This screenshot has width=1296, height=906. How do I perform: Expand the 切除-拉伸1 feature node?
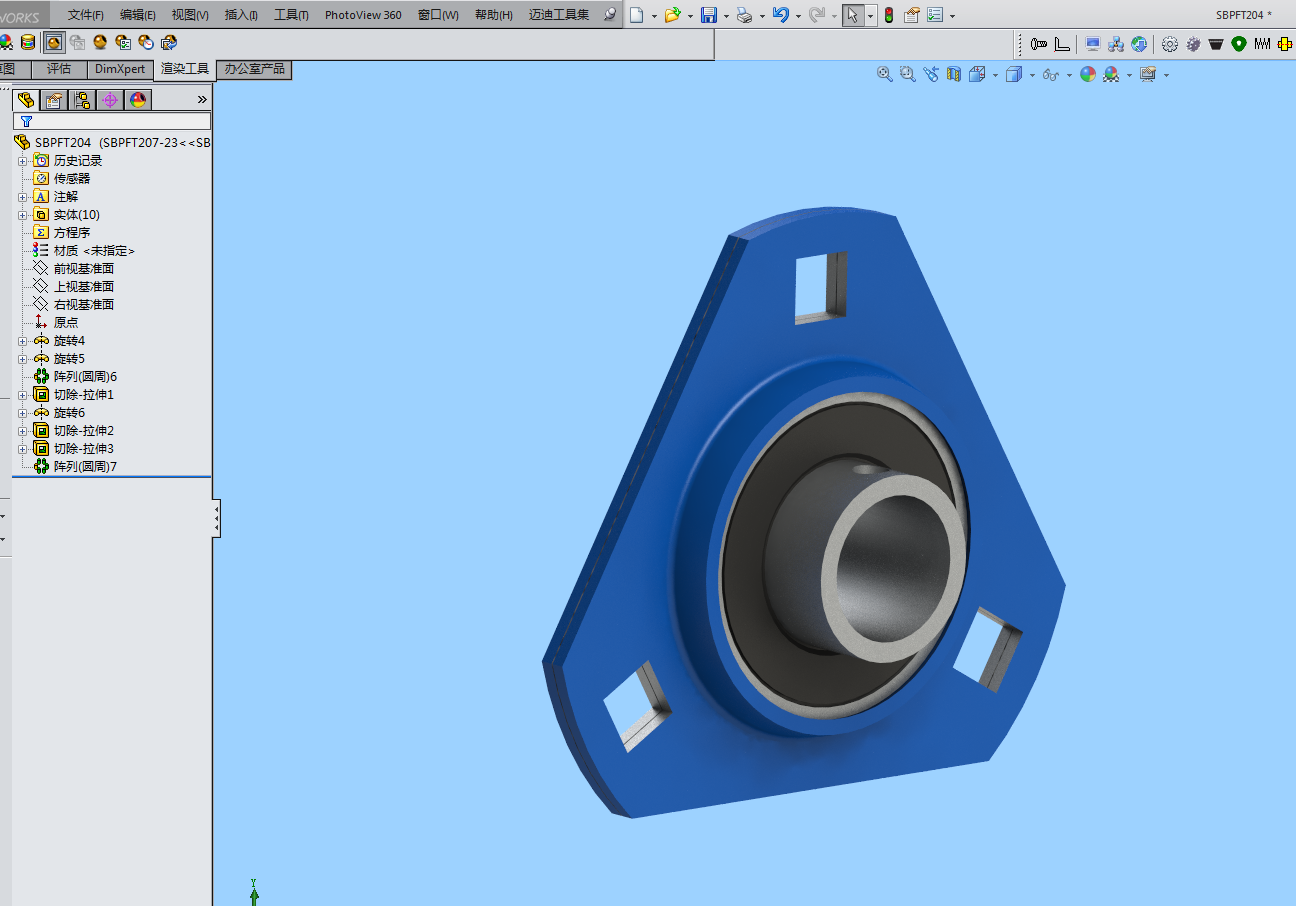pos(22,395)
